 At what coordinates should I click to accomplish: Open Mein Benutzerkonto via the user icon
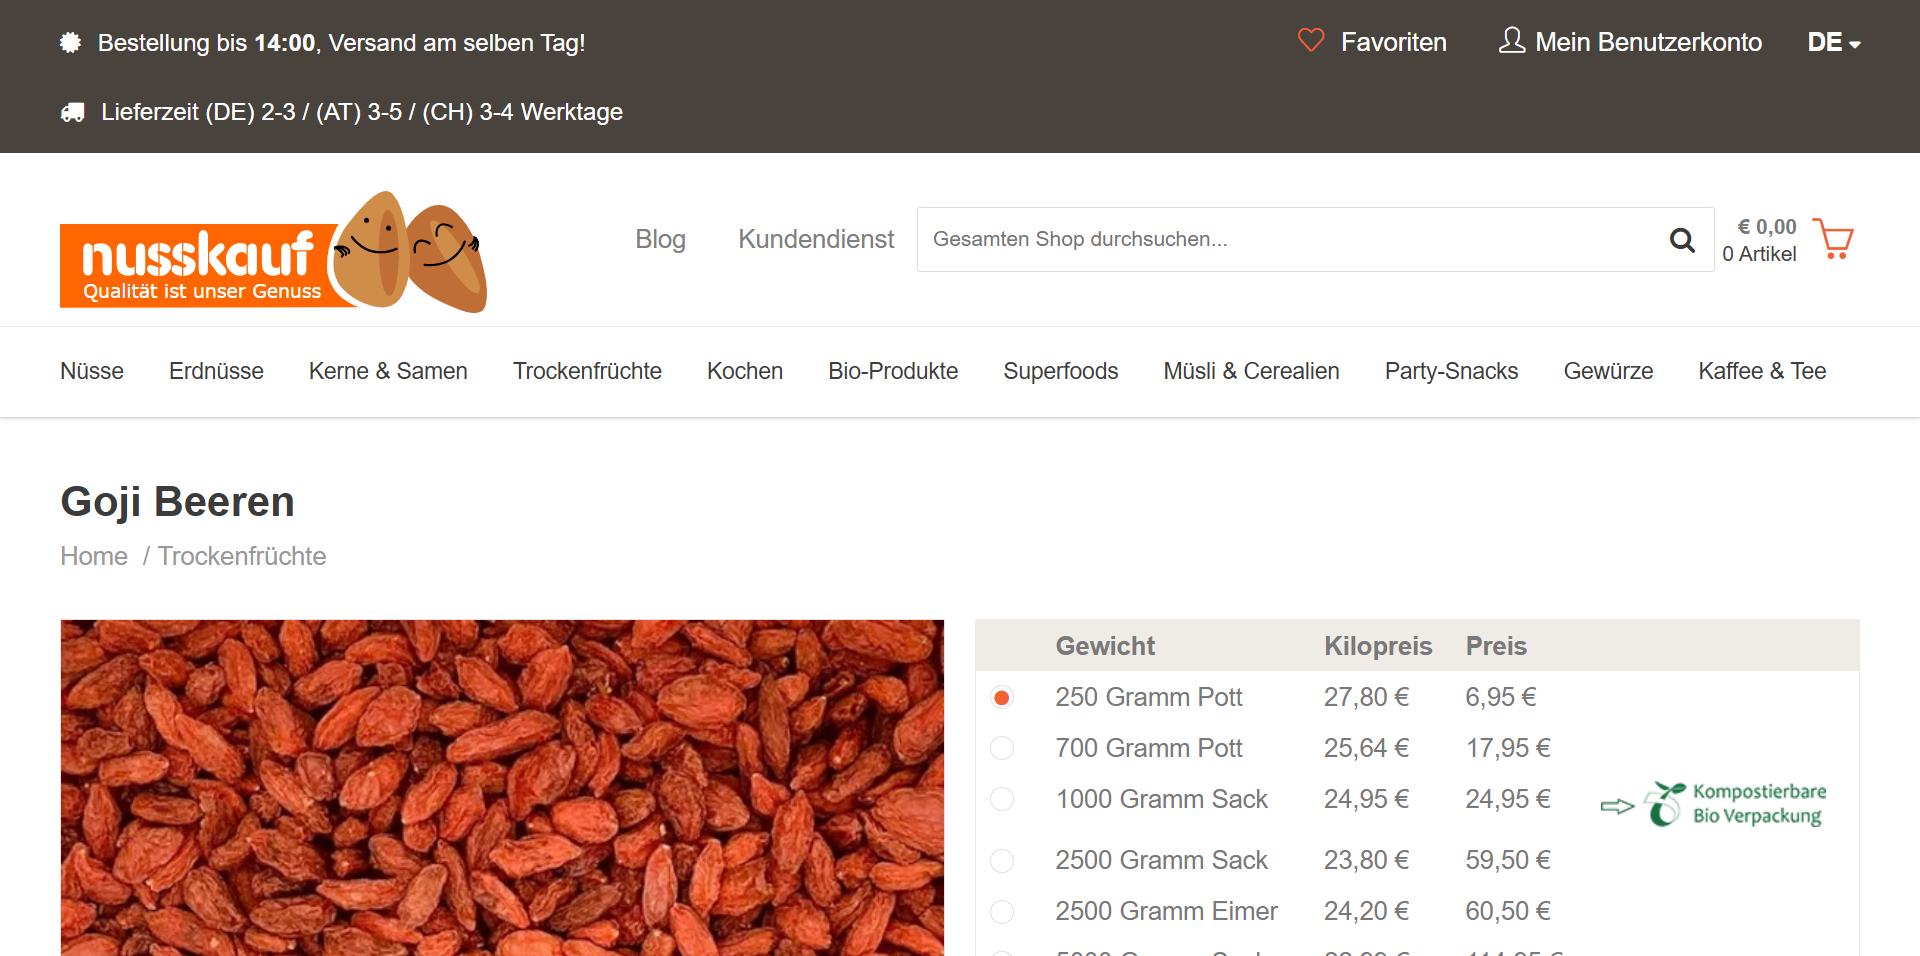coord(1511,41)
